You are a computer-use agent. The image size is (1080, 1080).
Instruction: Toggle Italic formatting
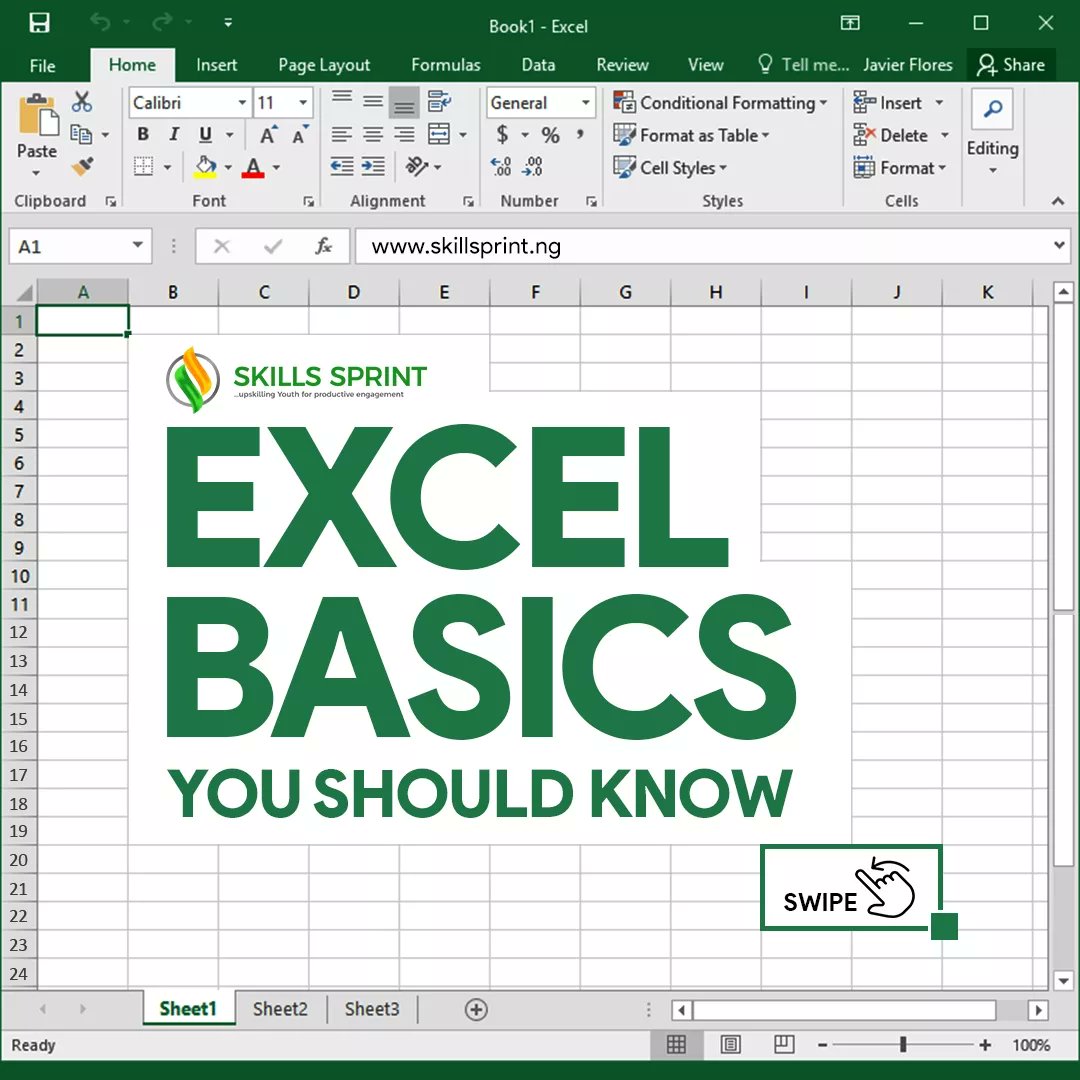pyautogui.click(x=174, y=134)
